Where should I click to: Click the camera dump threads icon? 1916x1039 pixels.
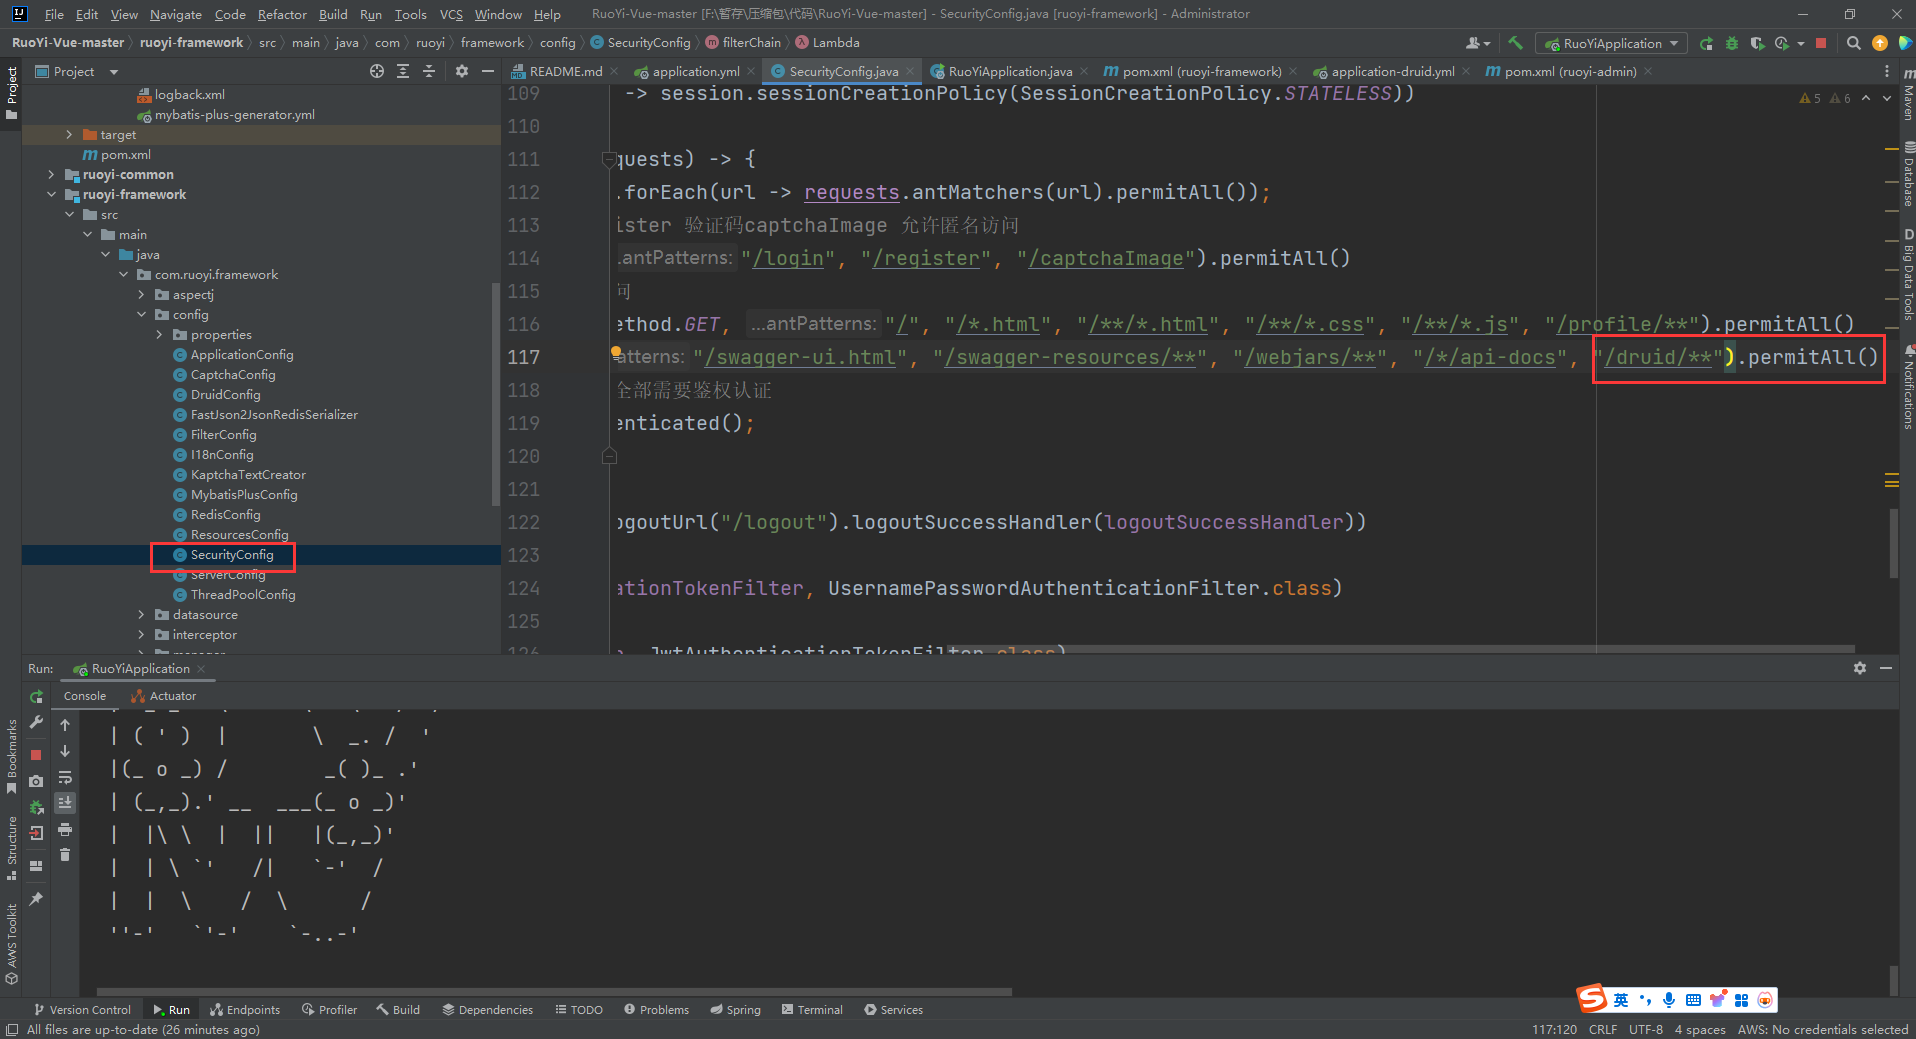point(37,781)
